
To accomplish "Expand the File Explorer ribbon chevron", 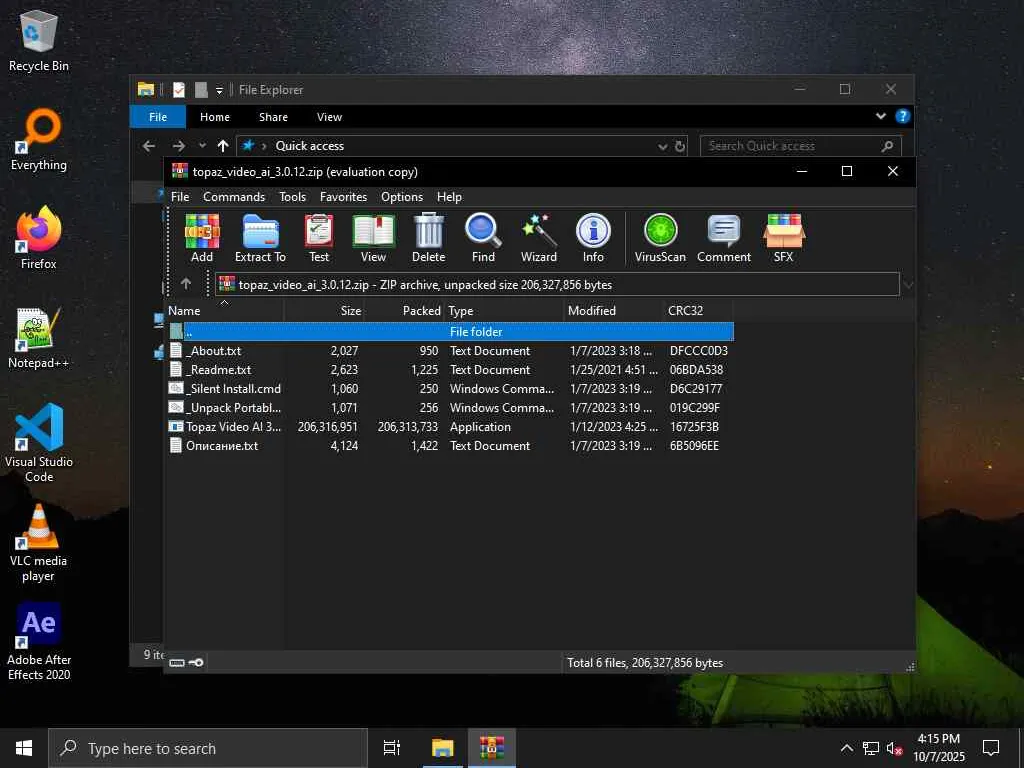I will pos(881,116).
